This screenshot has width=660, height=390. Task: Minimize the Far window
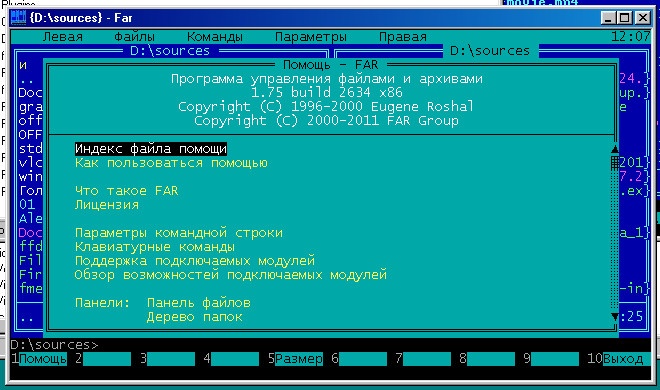607,18
